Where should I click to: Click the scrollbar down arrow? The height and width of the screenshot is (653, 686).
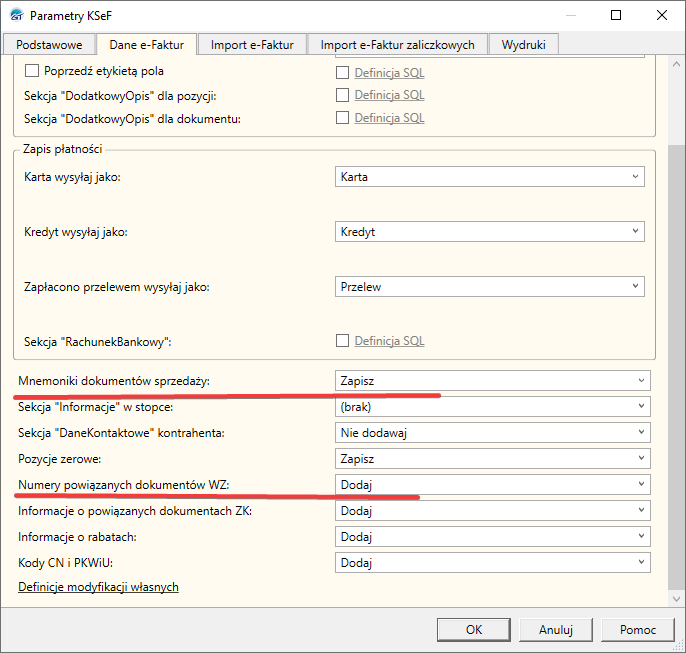pyautogui.click(x=676, y=598)
